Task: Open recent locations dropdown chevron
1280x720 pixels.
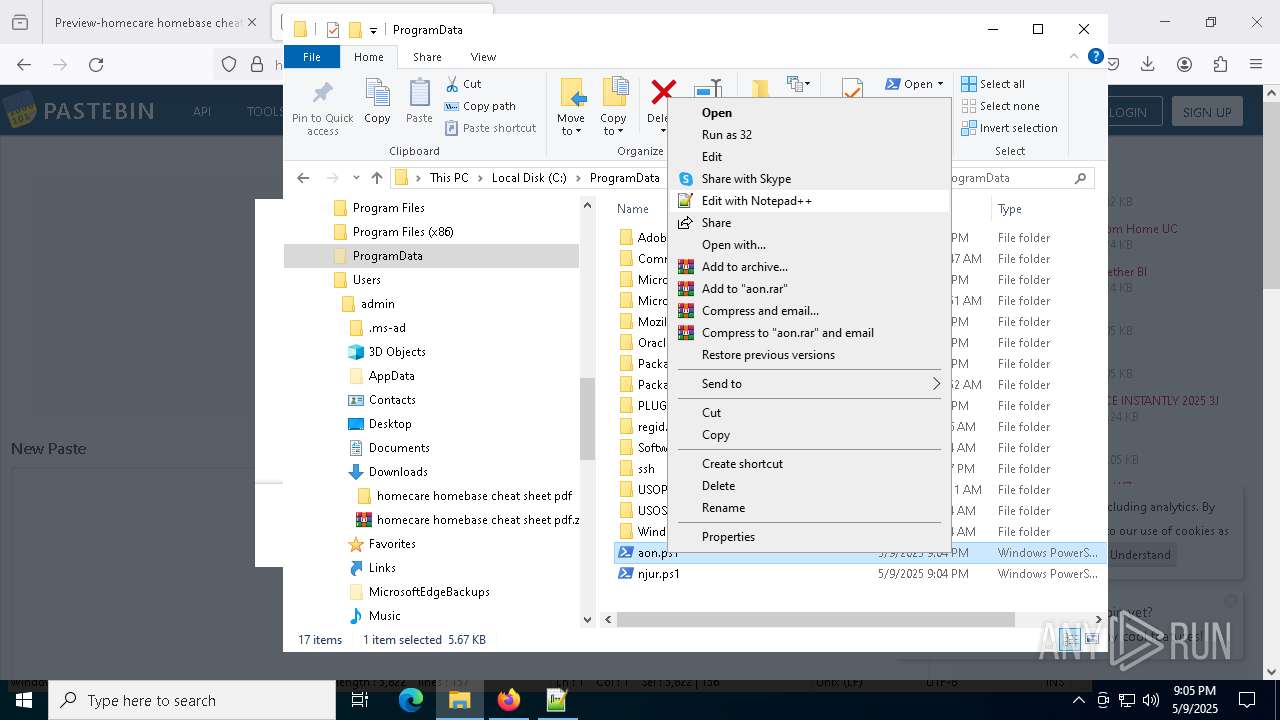Action: point(355,178)
